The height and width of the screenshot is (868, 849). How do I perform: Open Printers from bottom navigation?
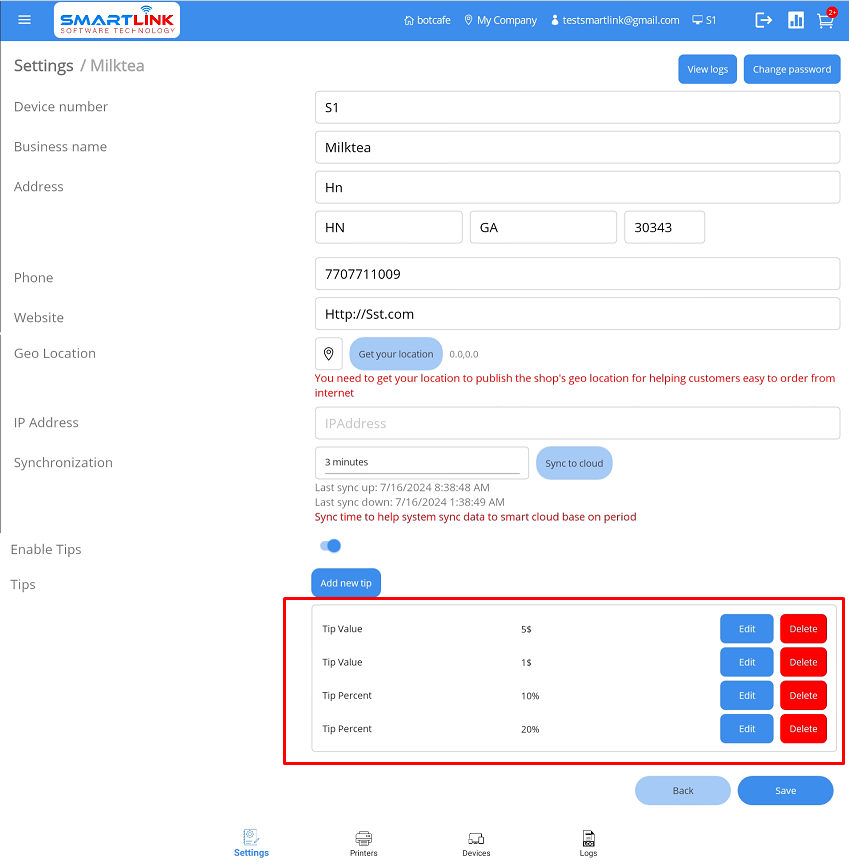[x=364, y=843]
